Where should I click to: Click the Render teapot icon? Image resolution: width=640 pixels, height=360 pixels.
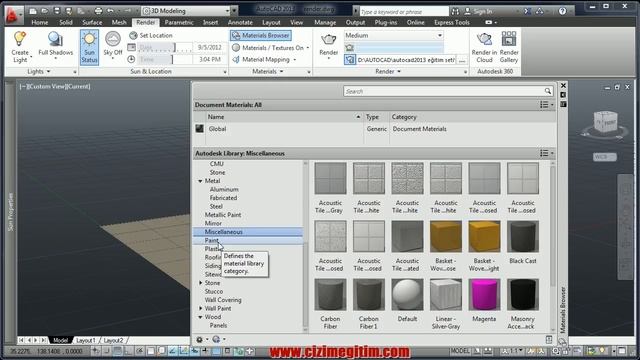[329, 40]
